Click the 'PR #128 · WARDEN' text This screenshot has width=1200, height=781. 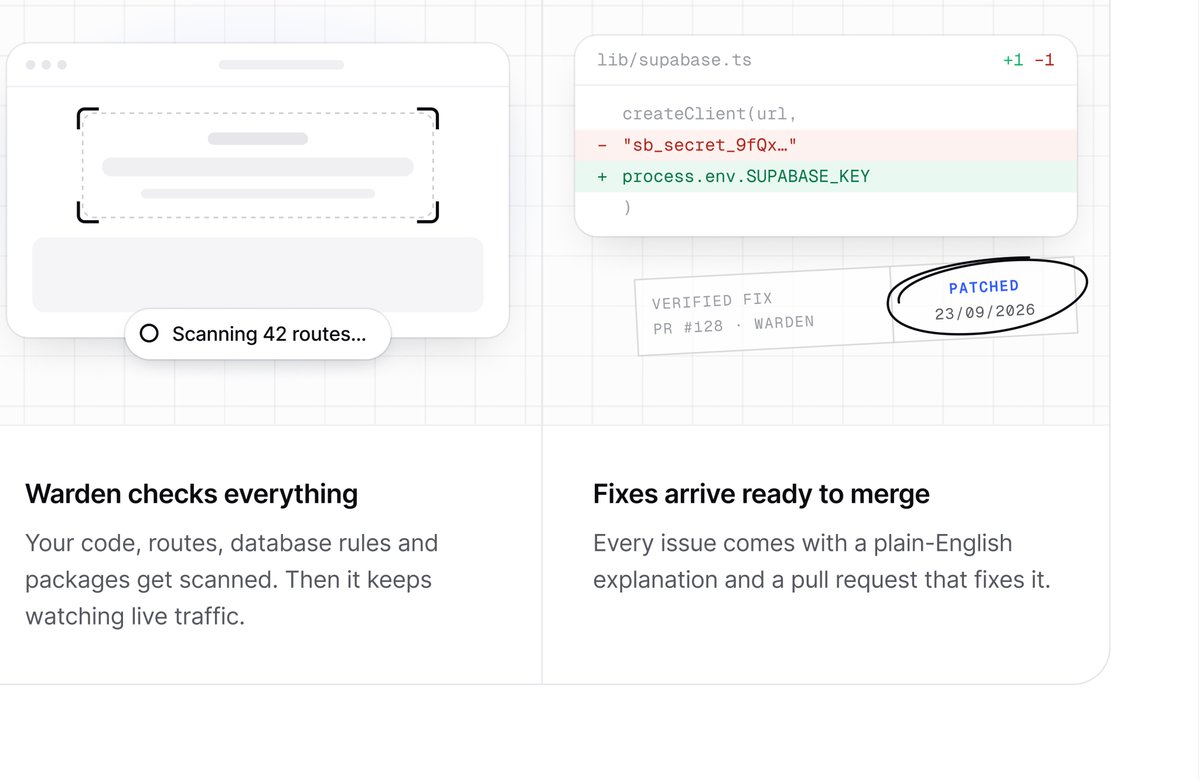coord(733,324)
